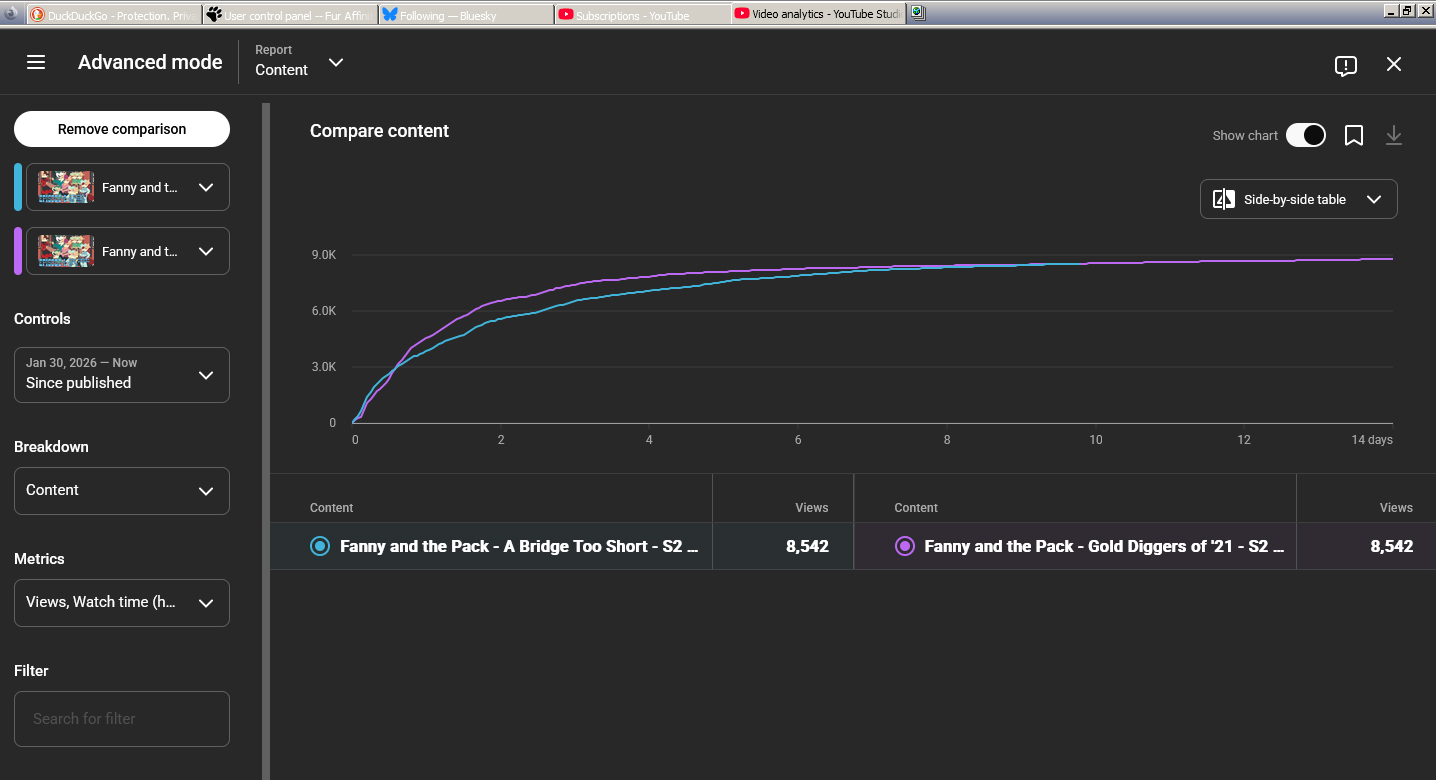Screen dimensions: 1436x780
Task: Switch to the Subscriptions - YouTube tab
Action: tap(640, 15)
